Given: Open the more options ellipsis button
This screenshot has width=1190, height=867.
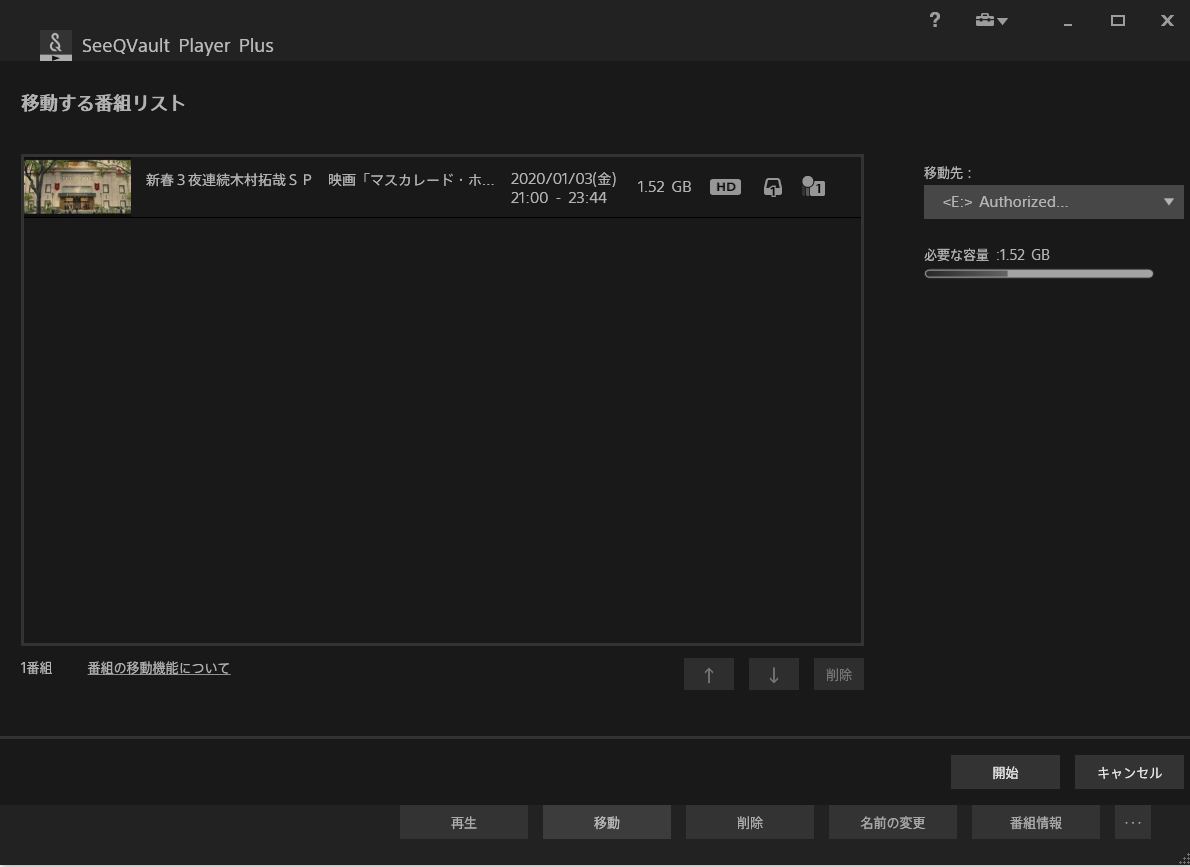Looking at the screenshot, I should pos(1132,822).
